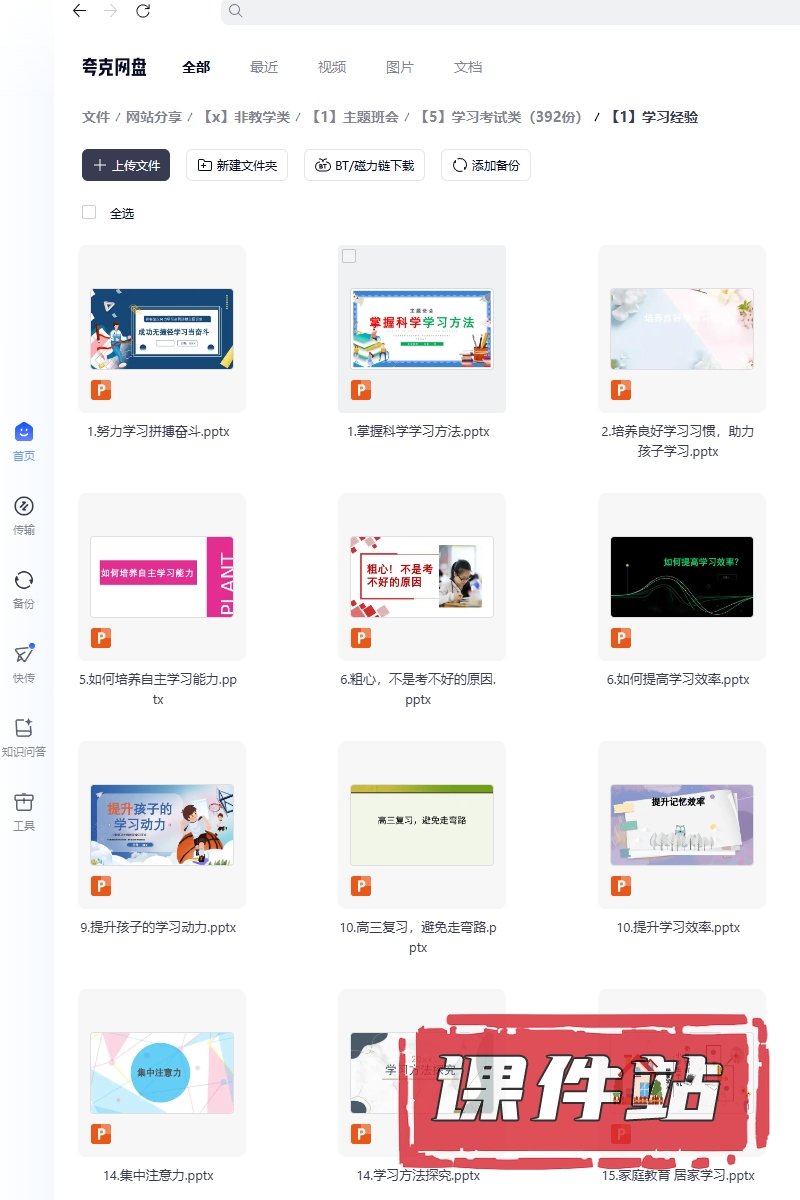Image resolution: width=800 pixels, height=1200 pixels.
Task: Go back with the browser back arrow
Action: click(x=79, y=11)
